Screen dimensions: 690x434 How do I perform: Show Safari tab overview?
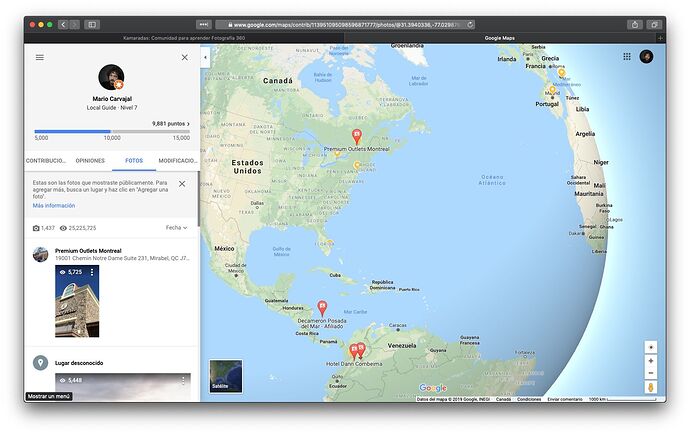[654, 25]
